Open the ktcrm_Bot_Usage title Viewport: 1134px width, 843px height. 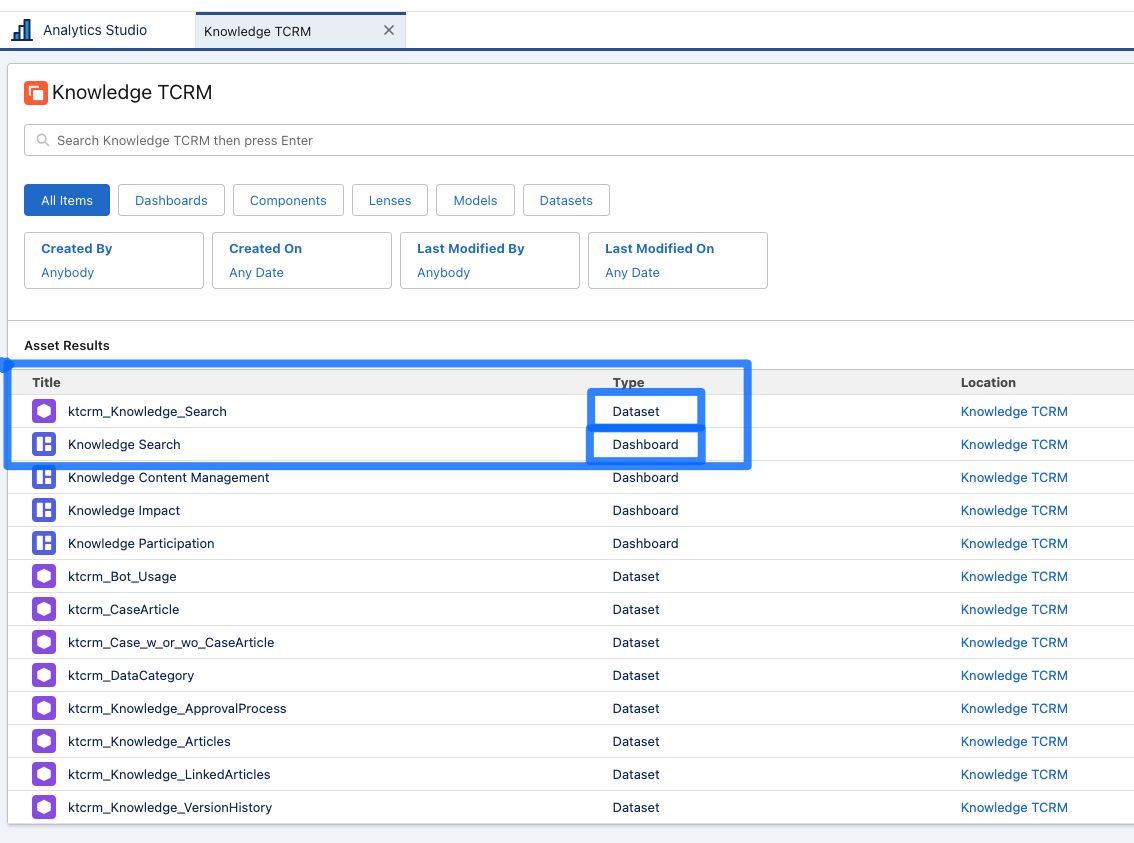coord(122,576)
